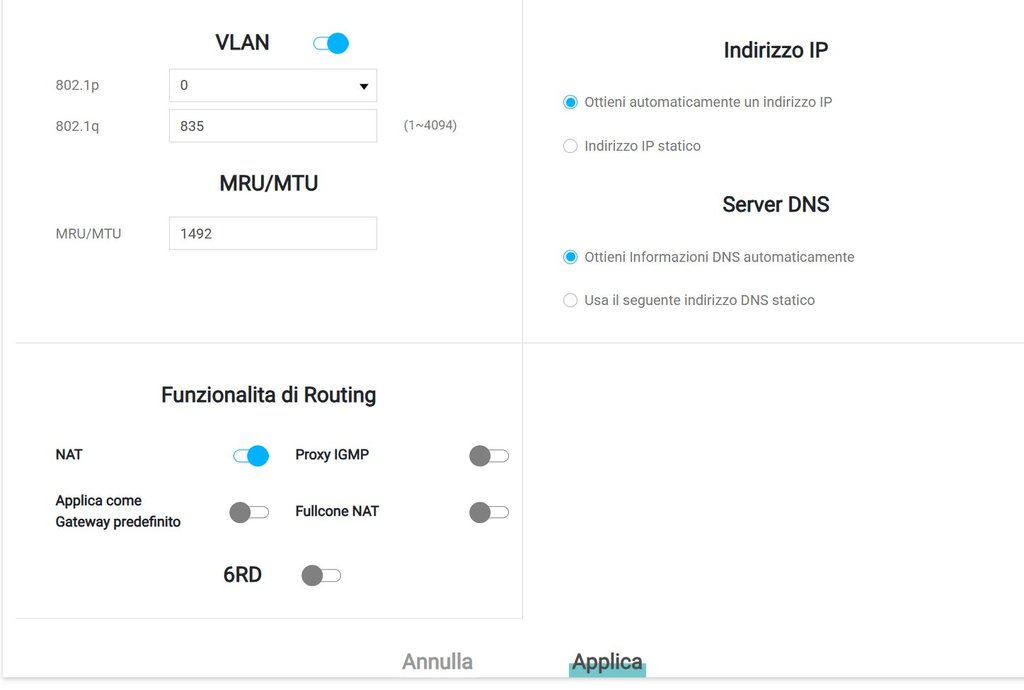The width and height of the screenshot is (1024, 690).
Task: Enable the 6RD toggle
Action: [x=321, y=575]
